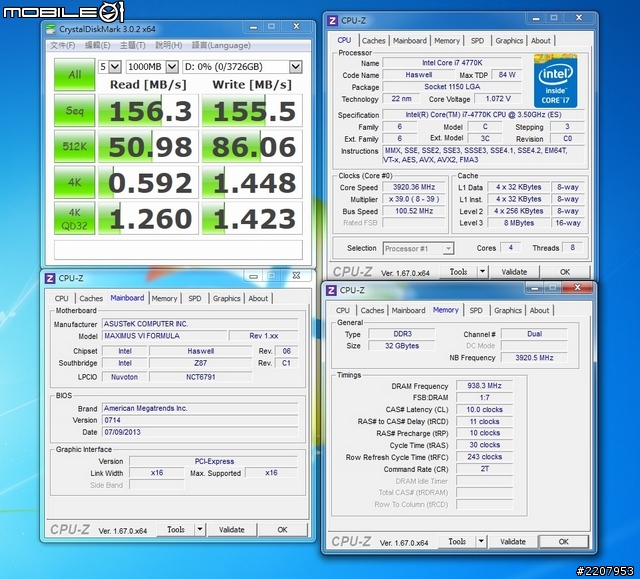Open the 主題(T) menu in CrystalDiskMark
Image resolution: width=640 pixels, height=579 pixels.
(x=133, y=45)
